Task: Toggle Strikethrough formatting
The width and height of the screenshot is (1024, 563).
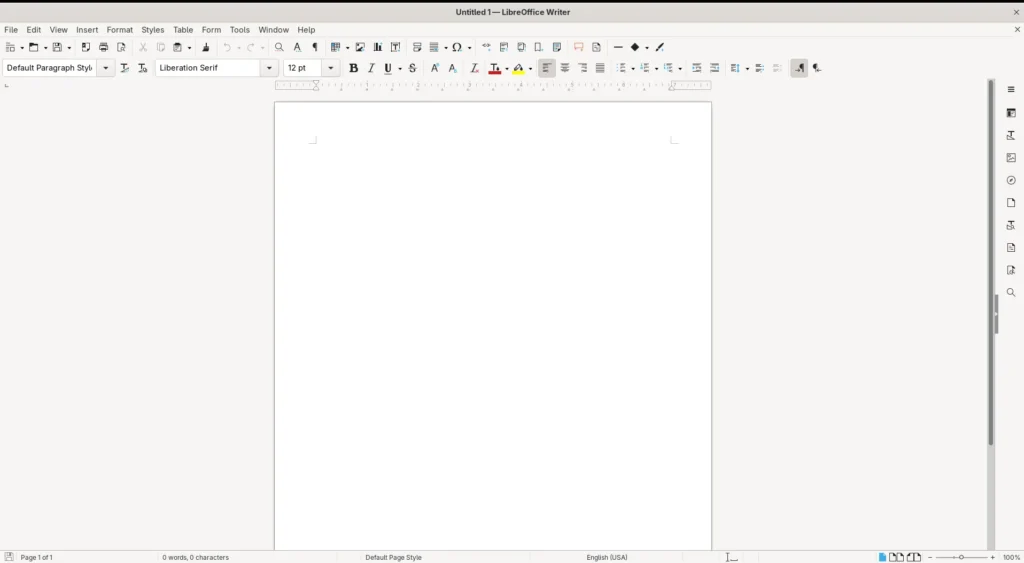Action: (x=412, y=68)
